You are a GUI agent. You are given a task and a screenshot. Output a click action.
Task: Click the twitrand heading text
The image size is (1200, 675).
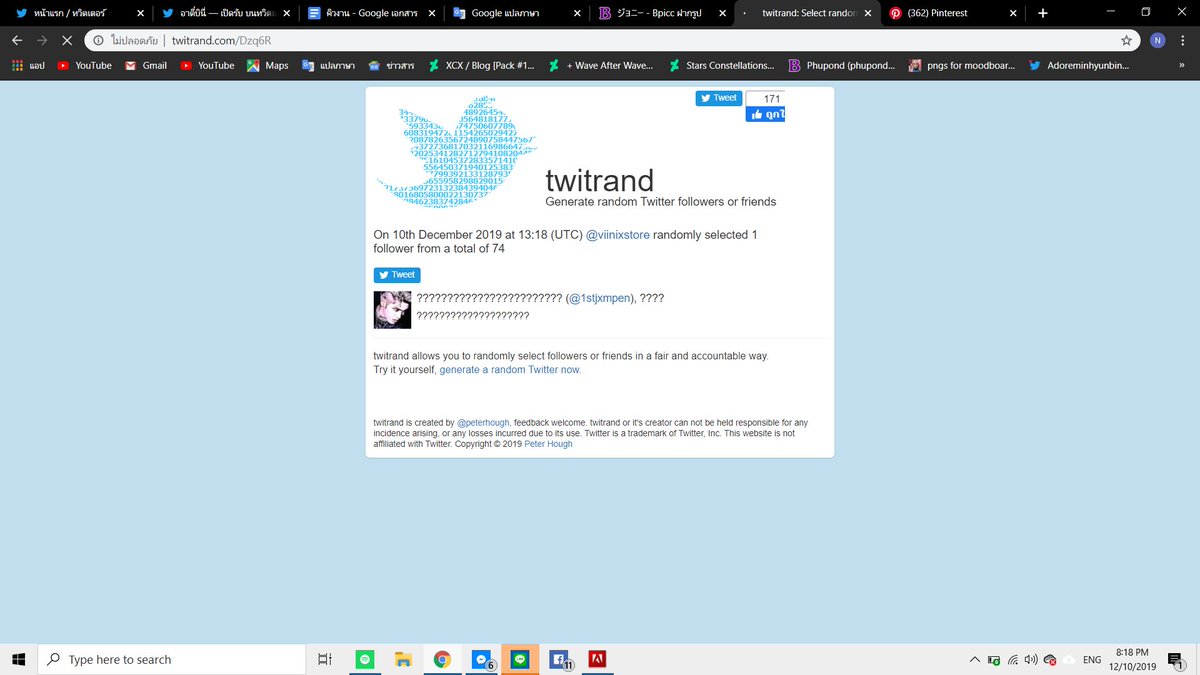point(599,180)
